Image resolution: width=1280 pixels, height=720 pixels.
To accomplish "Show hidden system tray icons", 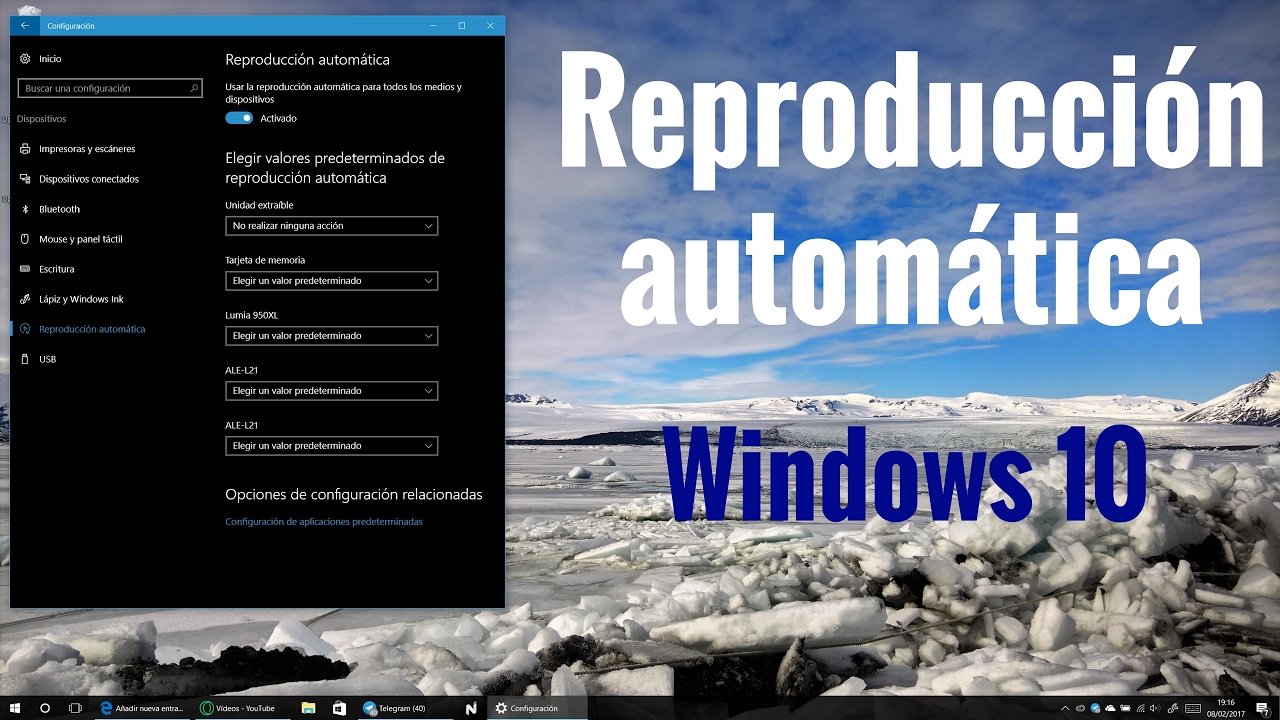I will point(1065,708).
